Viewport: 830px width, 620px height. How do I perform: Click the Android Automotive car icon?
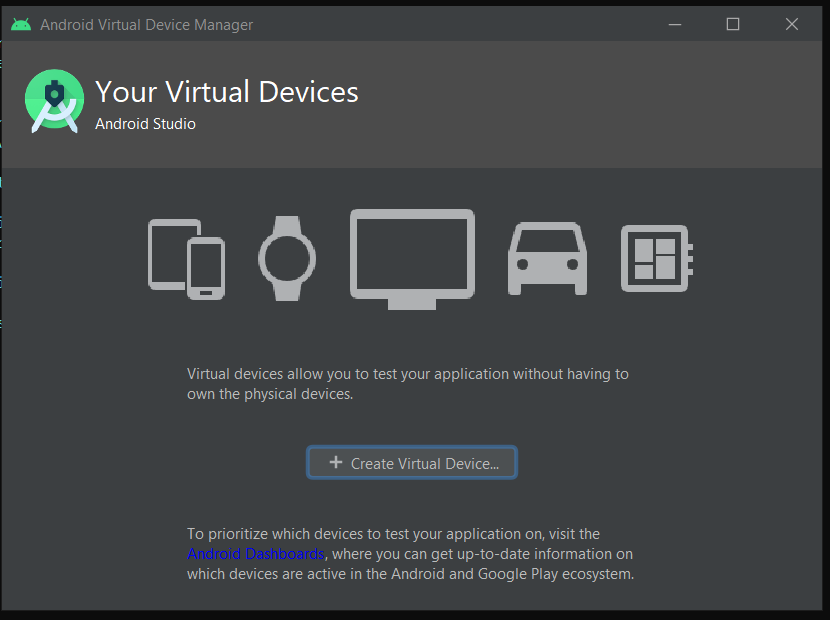tap(547, 258)
